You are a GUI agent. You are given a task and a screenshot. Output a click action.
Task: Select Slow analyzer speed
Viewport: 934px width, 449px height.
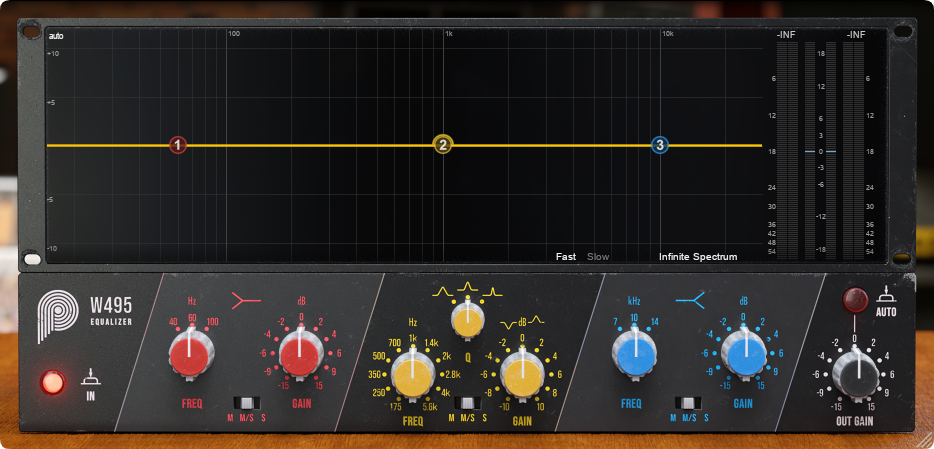tap(598, 257)
